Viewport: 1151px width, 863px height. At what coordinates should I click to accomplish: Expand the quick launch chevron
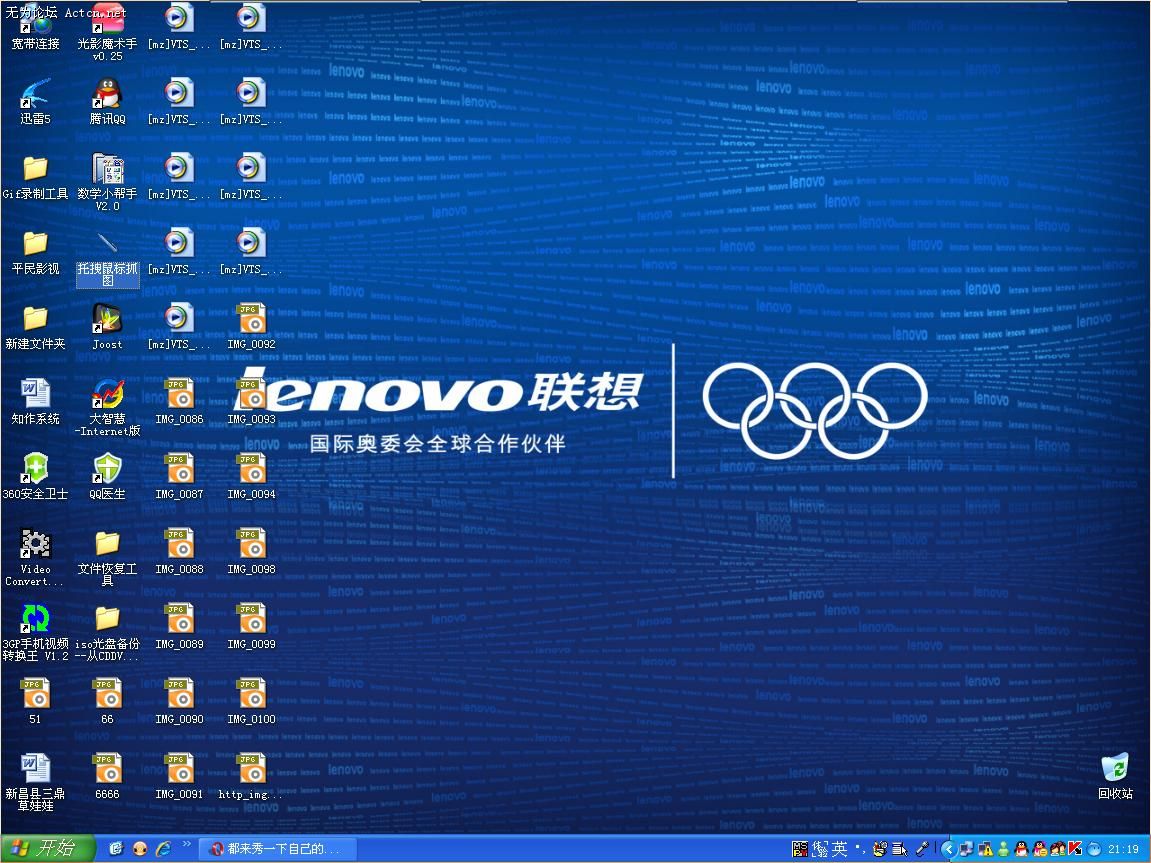point(186,845)
